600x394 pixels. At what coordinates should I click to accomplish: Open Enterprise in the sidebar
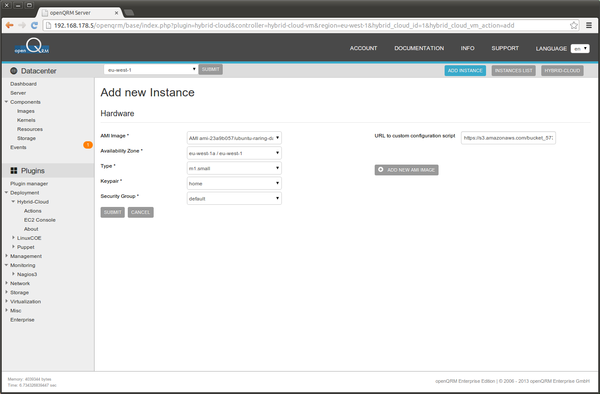tap(22, 320)
